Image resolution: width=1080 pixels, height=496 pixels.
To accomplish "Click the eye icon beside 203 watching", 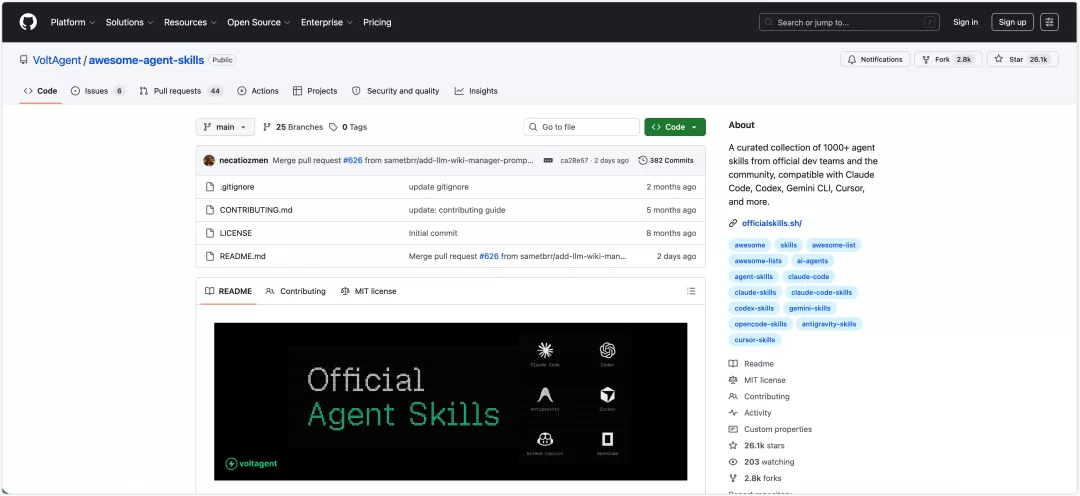I will coord(733,462).
